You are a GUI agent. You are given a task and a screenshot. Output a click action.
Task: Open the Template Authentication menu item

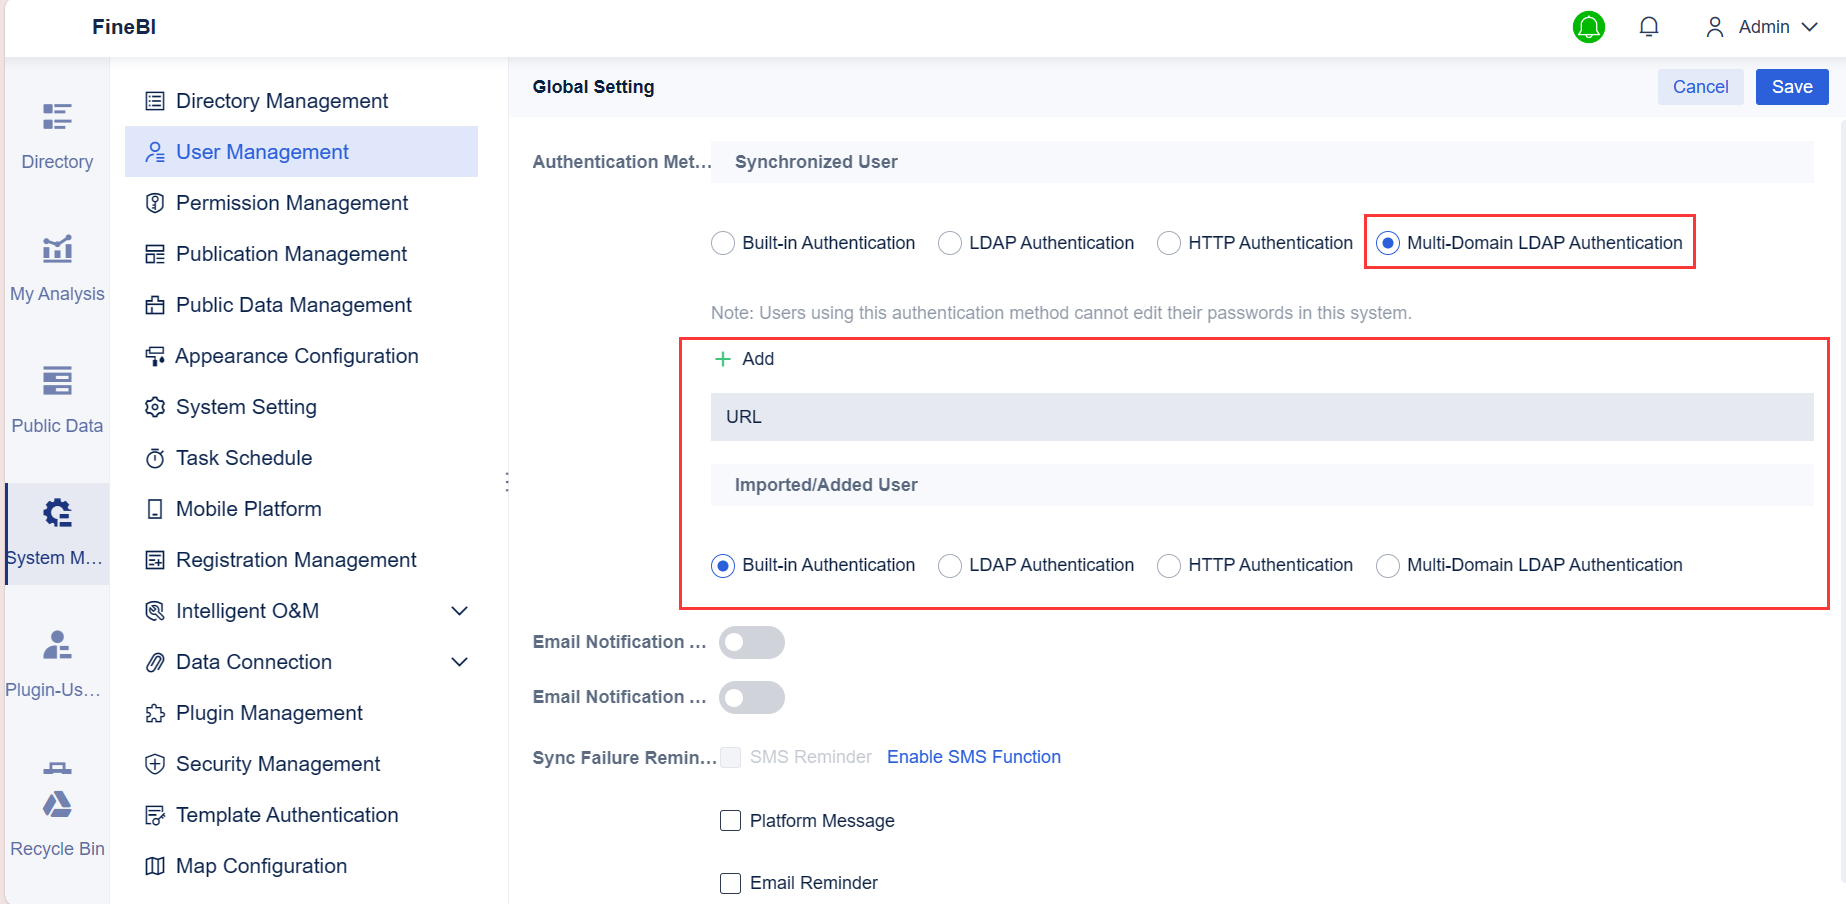tap(287, 814)
